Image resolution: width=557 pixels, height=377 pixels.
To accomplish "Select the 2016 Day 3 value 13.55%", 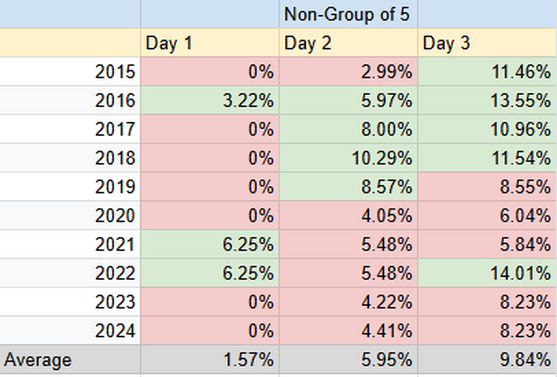I will [x=487, y=100].
